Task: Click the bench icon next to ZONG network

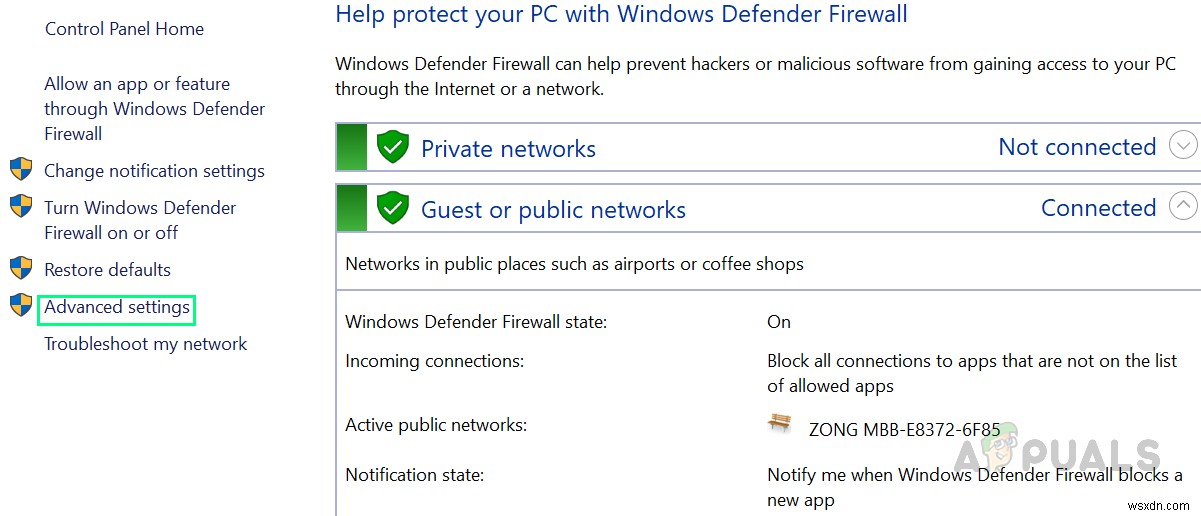Action: (780, 423)
